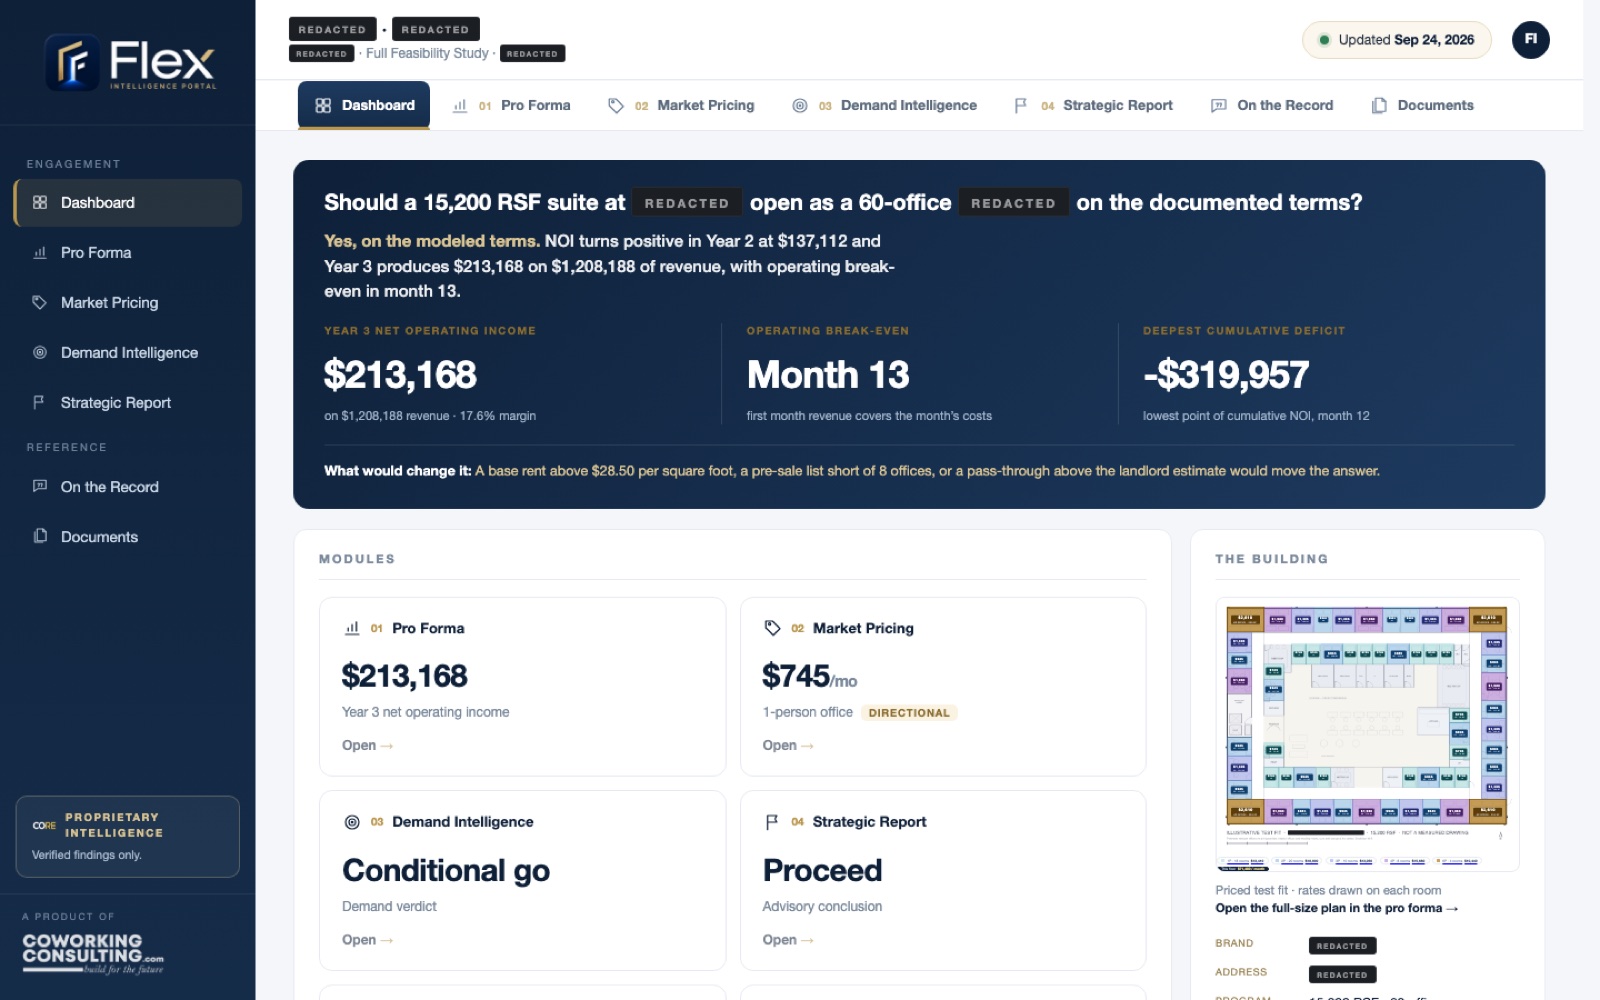
Task: Click the Proceed advisory conclusion text
Action: (x=822, y=870)
